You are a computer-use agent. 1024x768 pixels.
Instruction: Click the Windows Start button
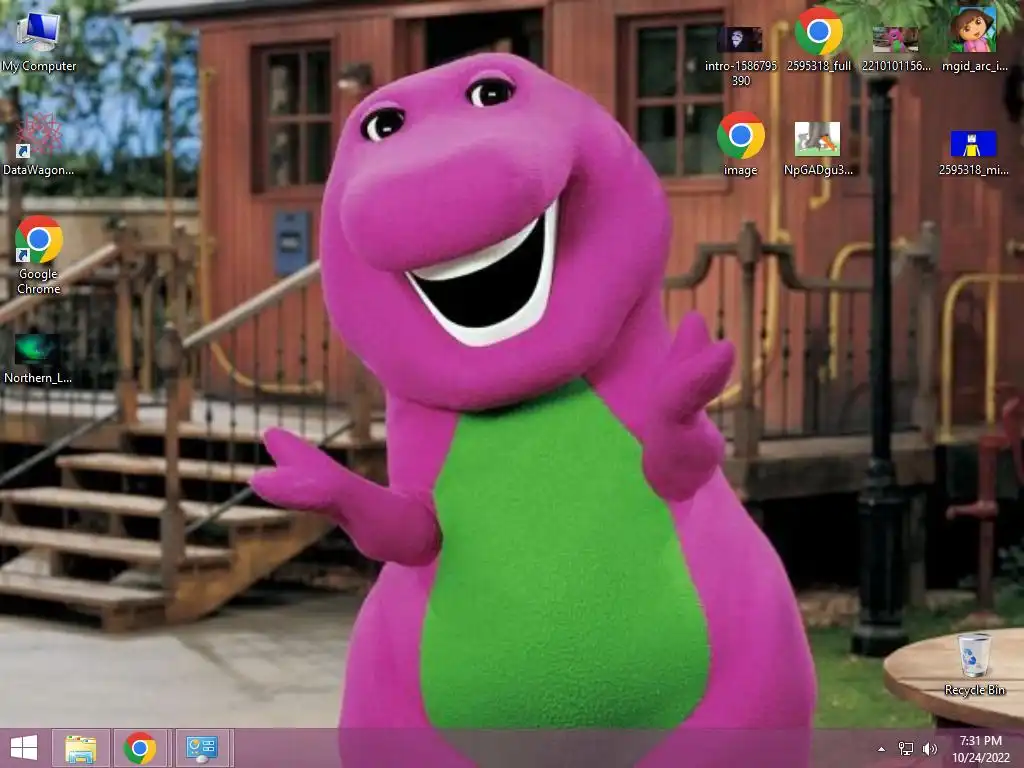pos(24,748)
